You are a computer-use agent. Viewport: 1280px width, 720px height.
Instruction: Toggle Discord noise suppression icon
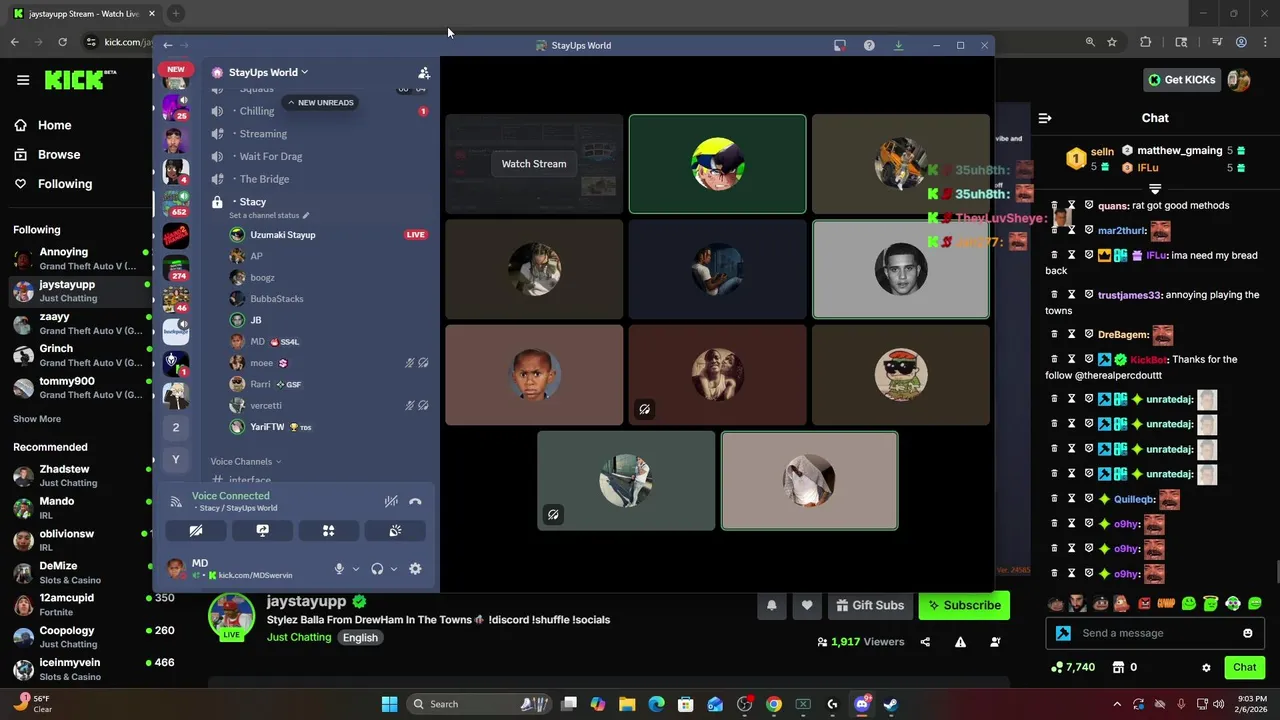pyautogui.click(x=391, y=502)
